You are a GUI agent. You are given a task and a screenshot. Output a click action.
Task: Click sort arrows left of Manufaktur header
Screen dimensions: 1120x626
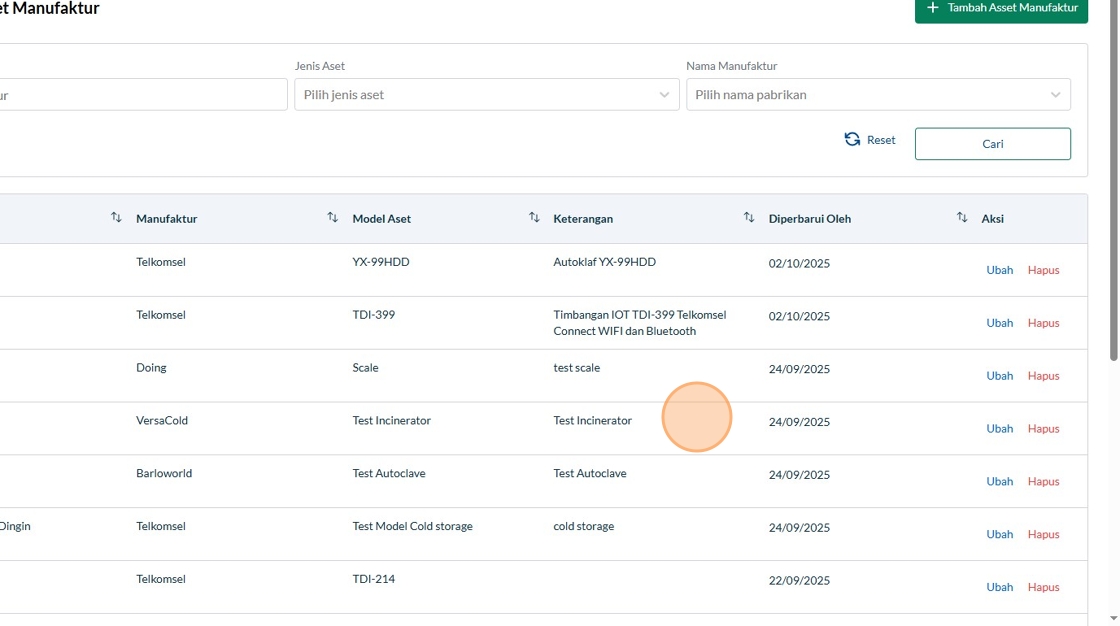[116, 218]
